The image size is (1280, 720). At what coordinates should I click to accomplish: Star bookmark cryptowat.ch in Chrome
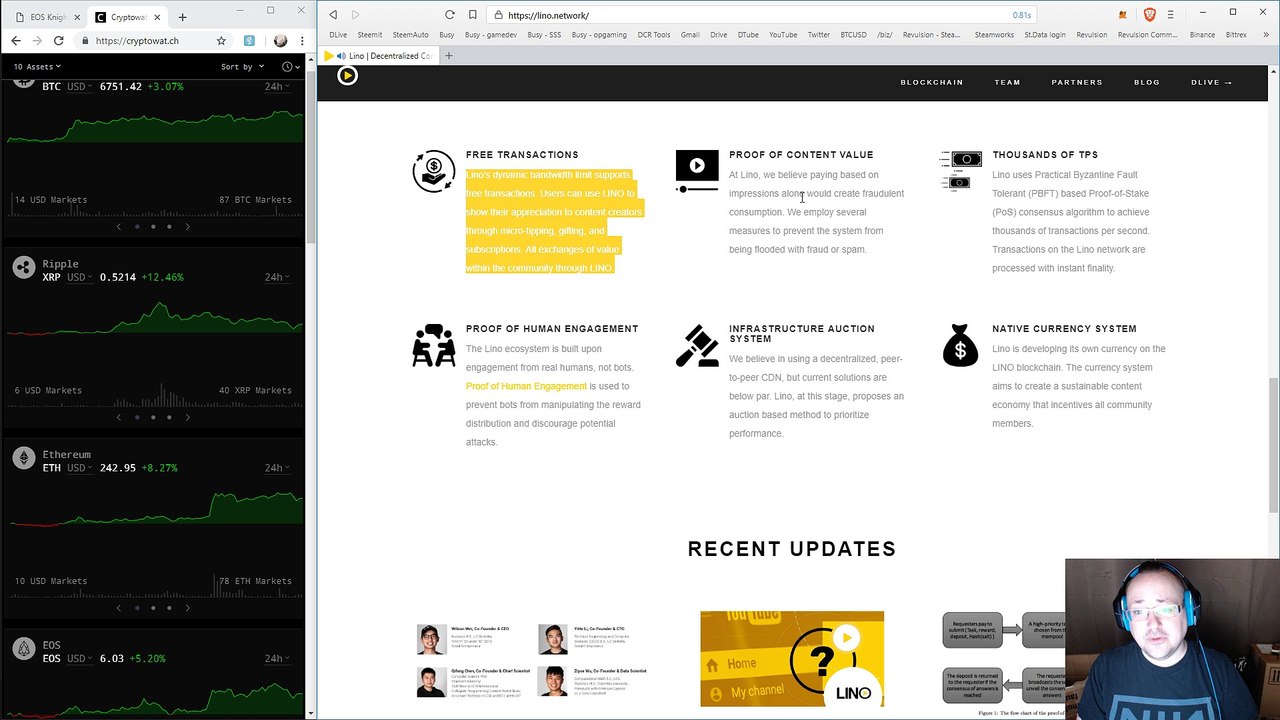(x=221, y=41)
